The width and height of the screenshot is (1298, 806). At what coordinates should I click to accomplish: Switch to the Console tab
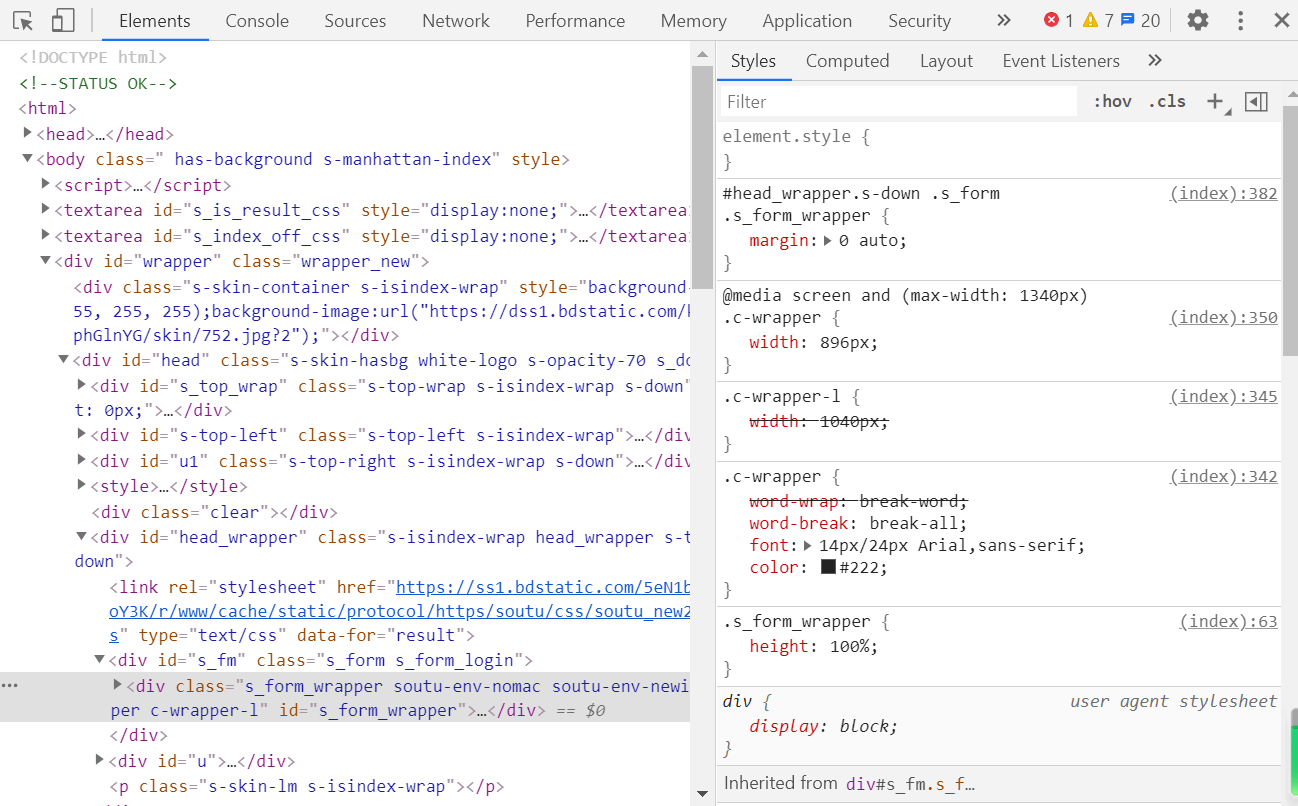tap(257, 20)
